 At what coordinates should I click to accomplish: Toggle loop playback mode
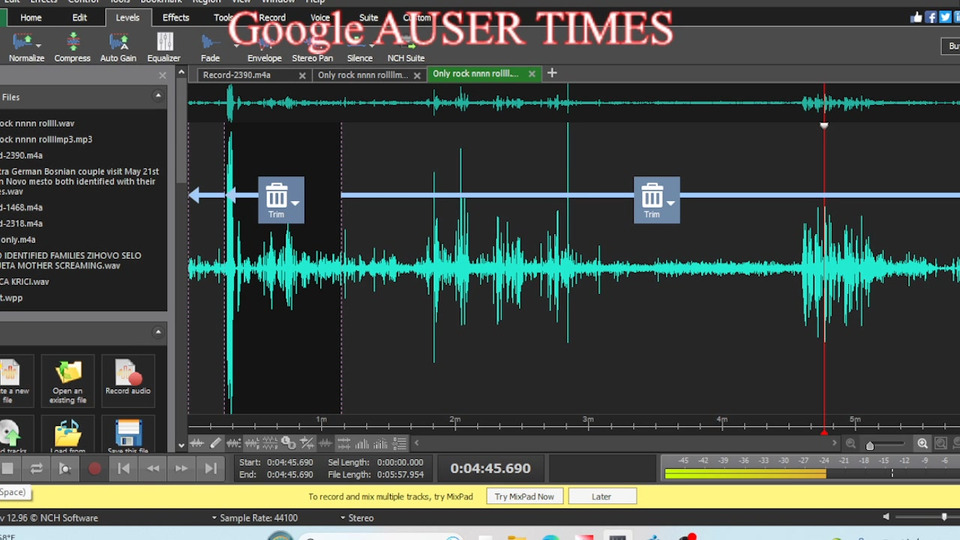36,468
